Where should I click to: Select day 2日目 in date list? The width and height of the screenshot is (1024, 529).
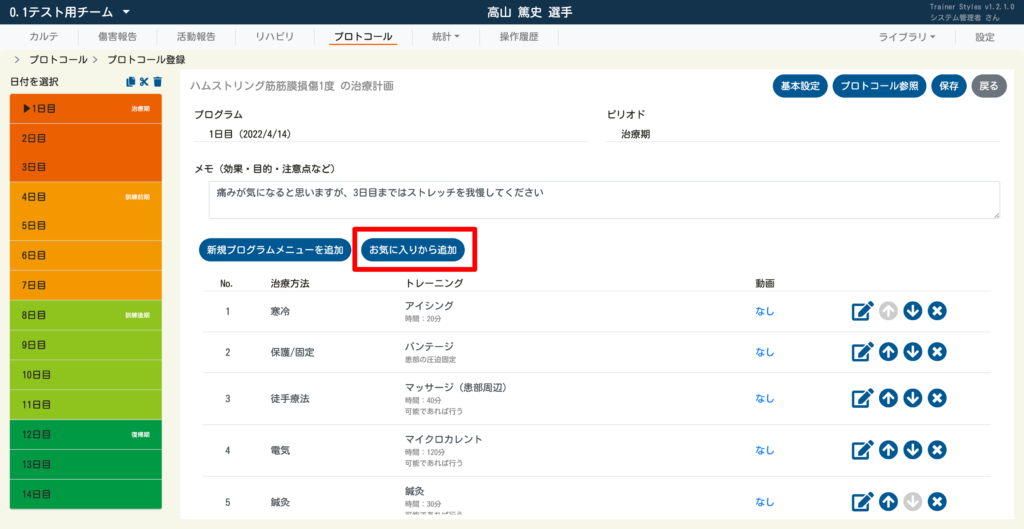pyautogui.click(x=86, y=138)
